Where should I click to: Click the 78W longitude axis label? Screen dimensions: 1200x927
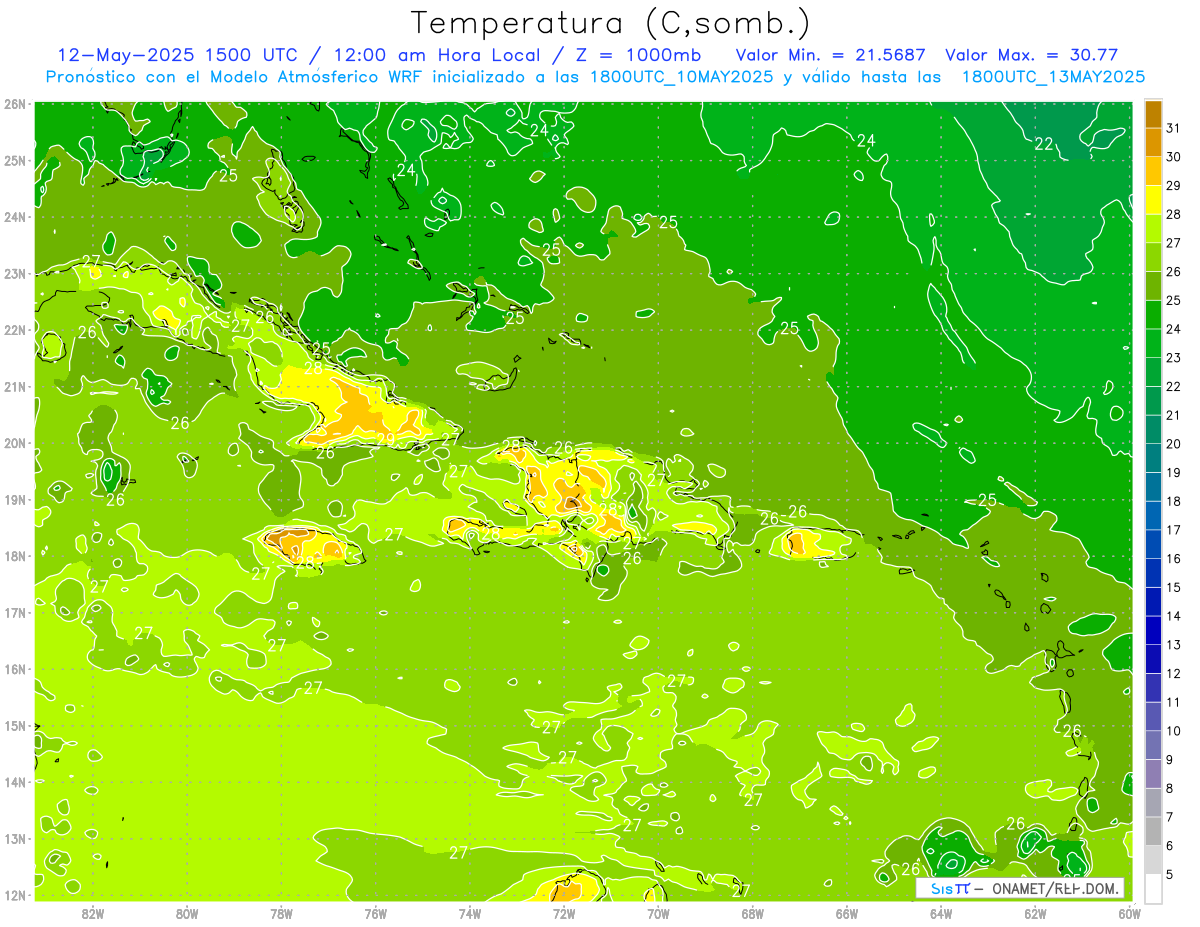(281, 913)
